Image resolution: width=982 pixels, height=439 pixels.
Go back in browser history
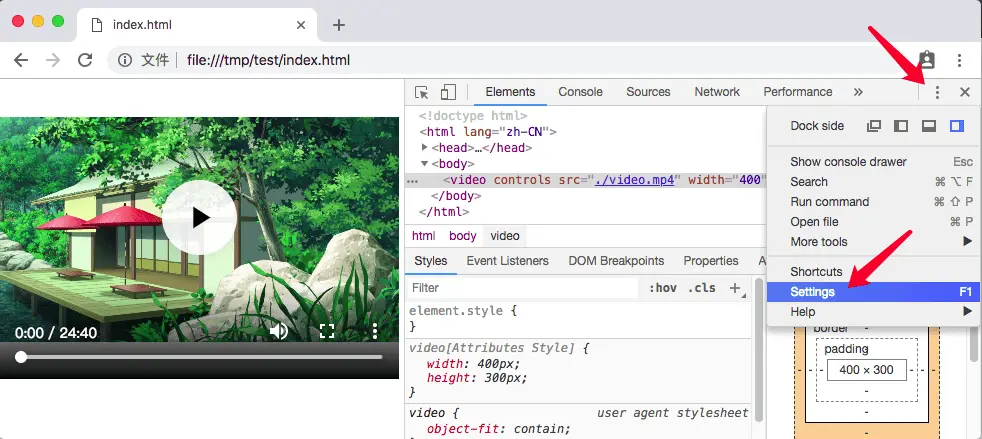[21, 60]
